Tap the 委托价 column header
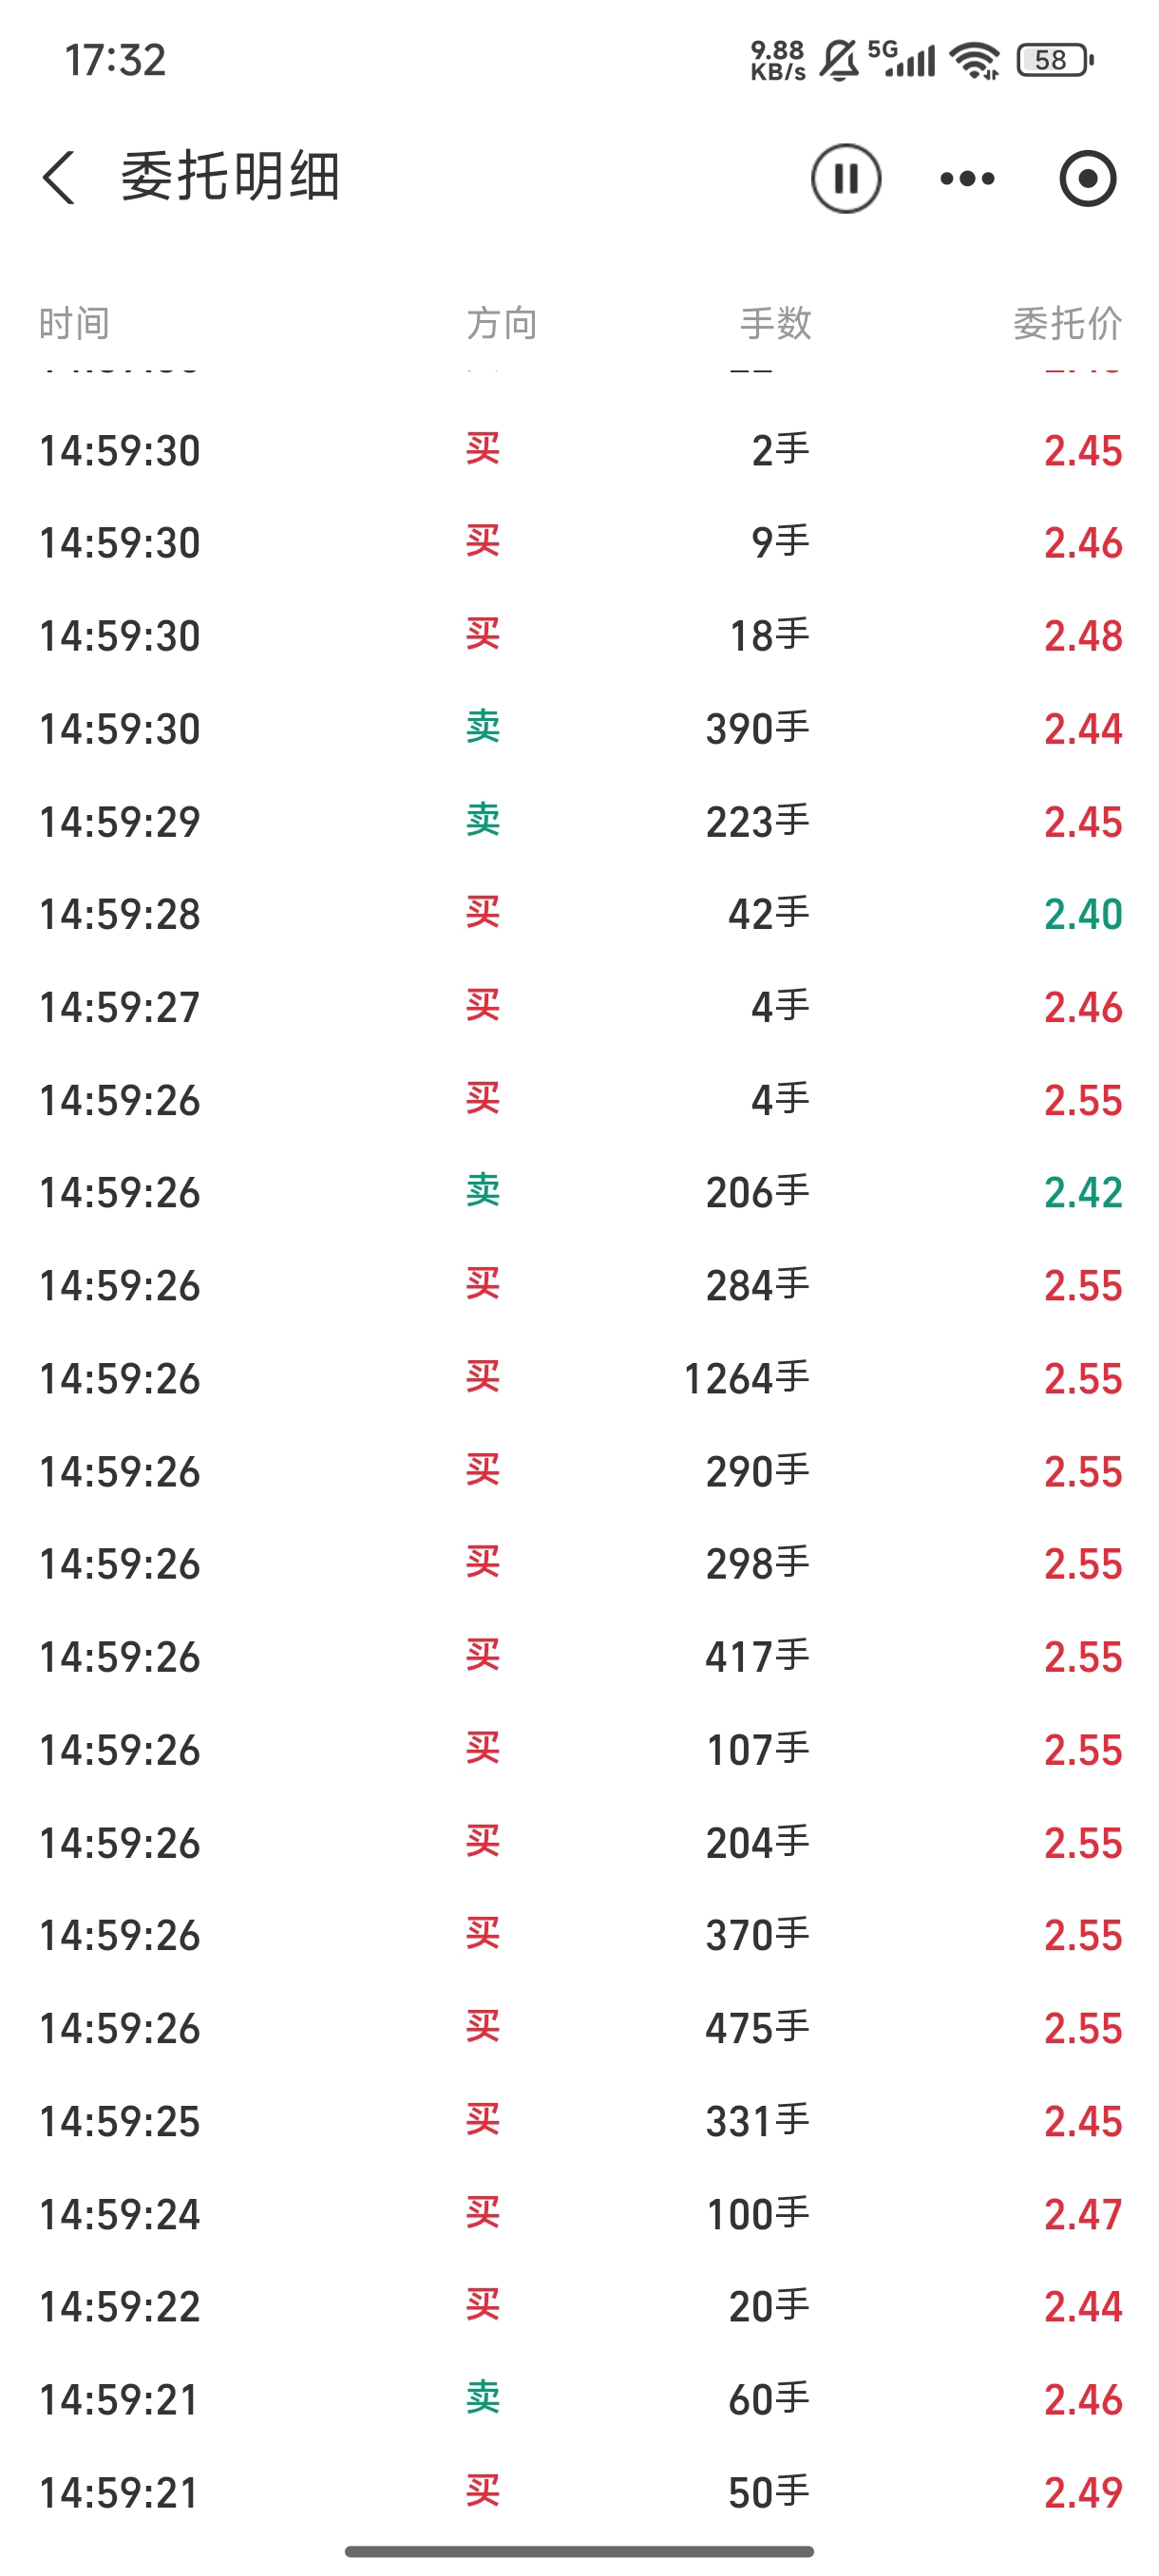 (x=1067, y=324)
